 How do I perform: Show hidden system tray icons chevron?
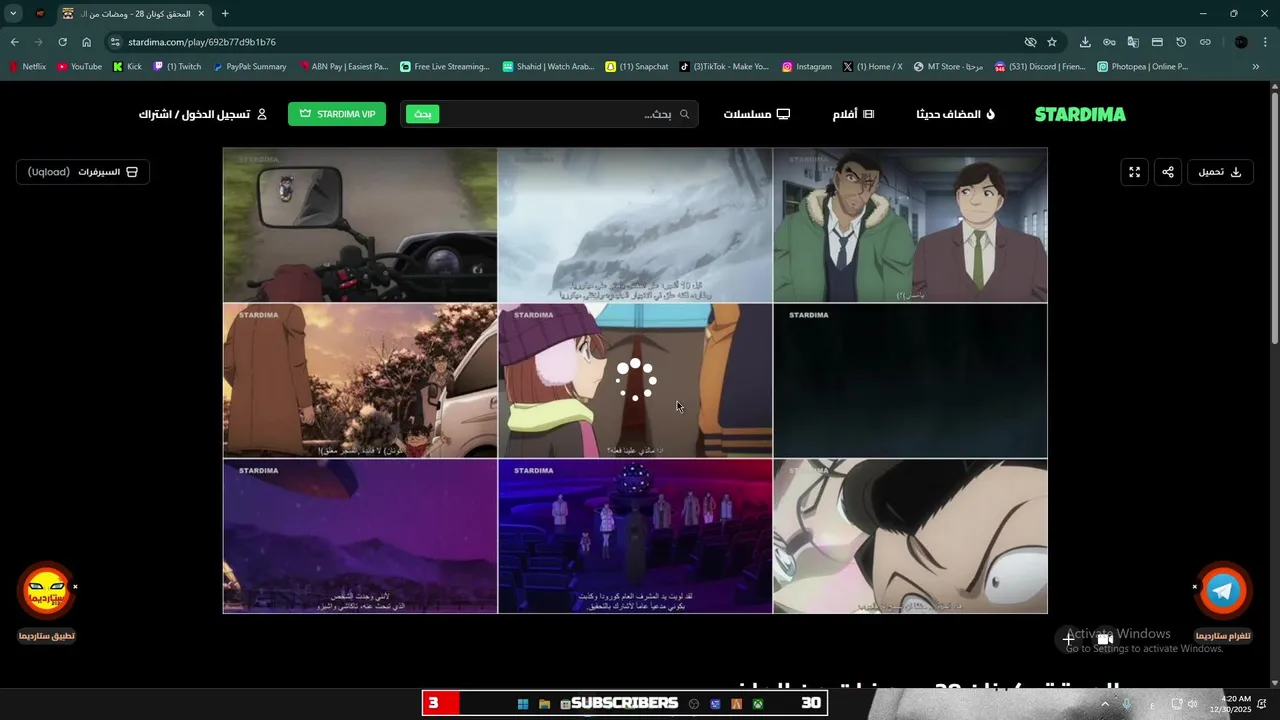1105,704
